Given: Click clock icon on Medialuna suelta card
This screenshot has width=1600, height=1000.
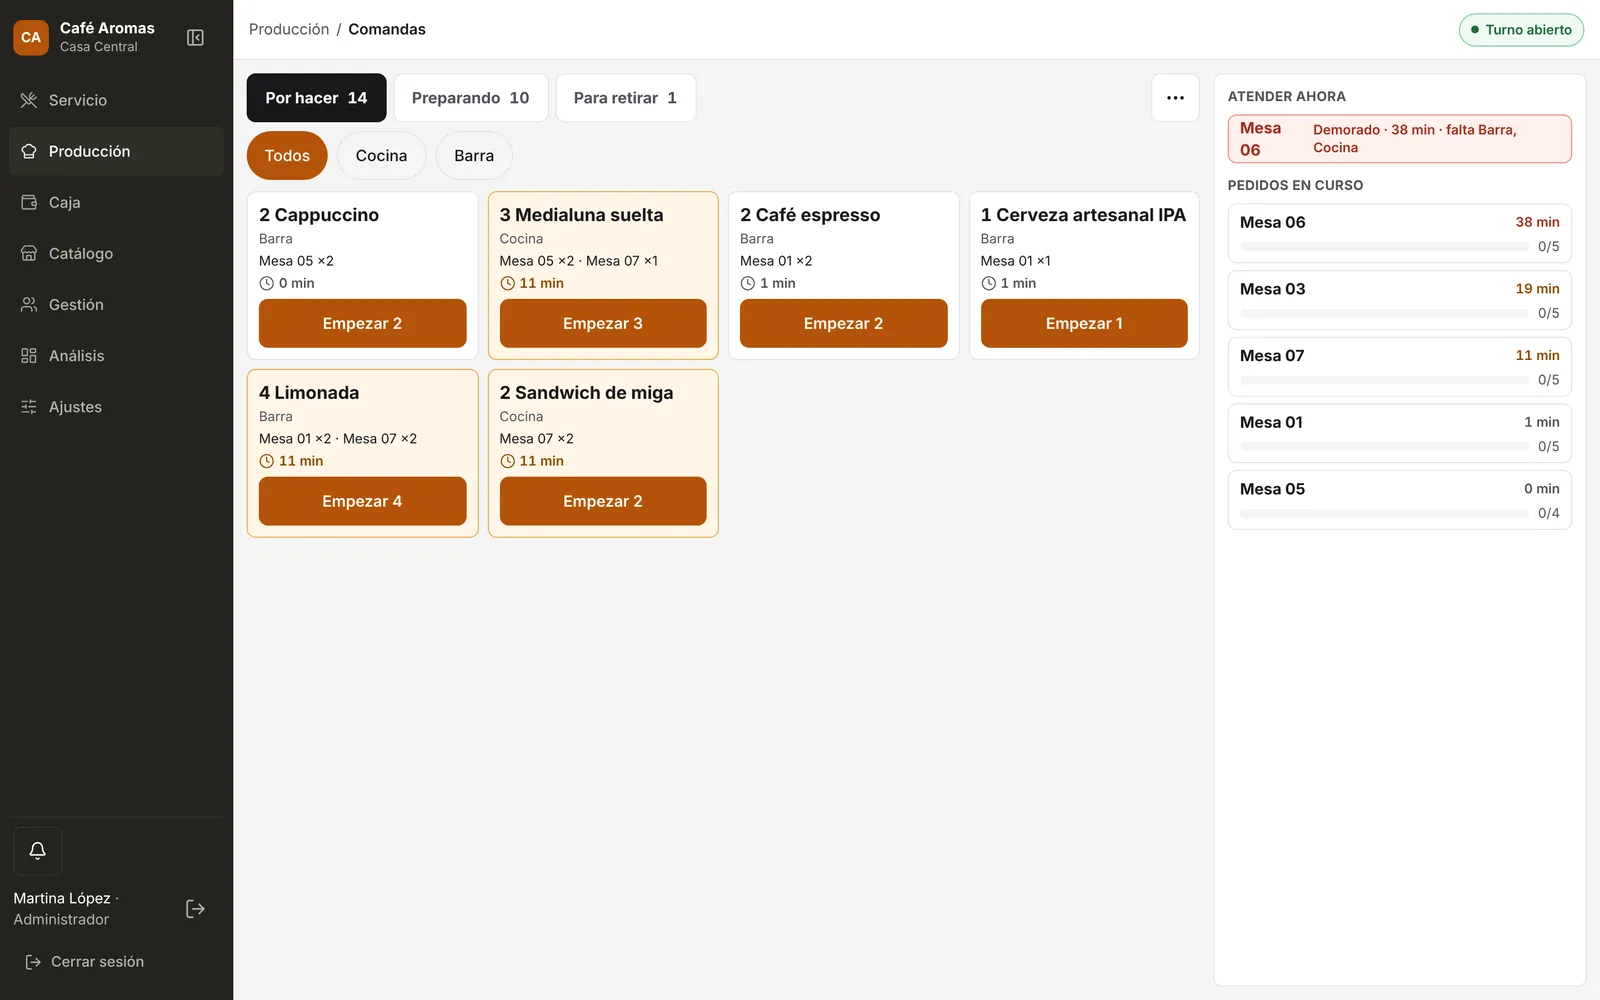Looking at the screenshot, I should [507, 283].
